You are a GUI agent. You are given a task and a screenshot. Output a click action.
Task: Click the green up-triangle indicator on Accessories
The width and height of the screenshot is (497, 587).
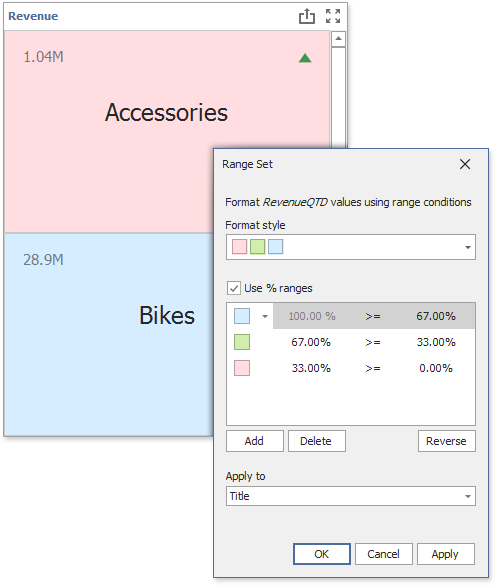(x=305, y=58)
